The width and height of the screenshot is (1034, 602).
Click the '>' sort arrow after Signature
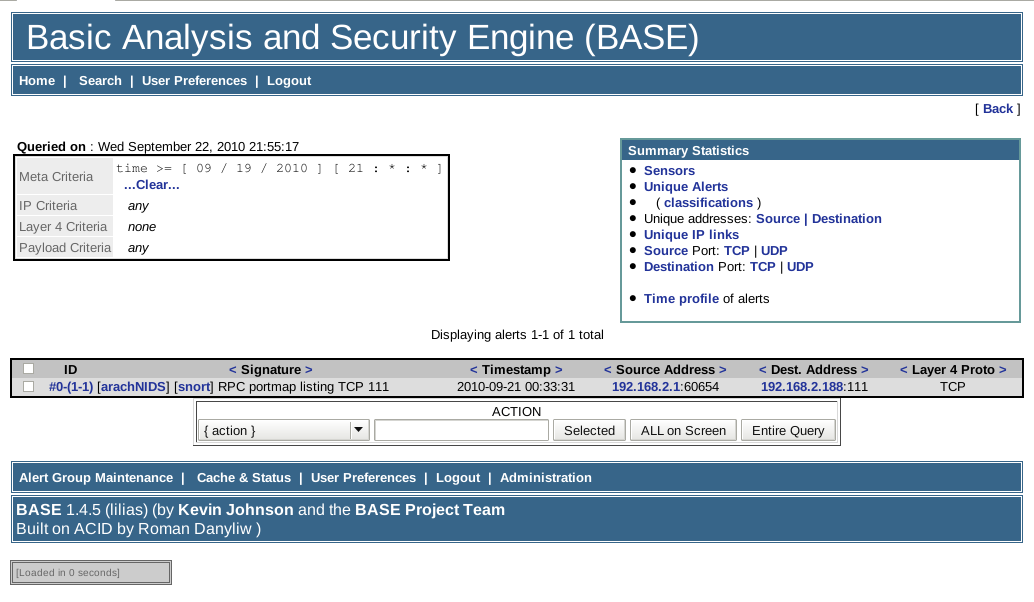[309, 370]
